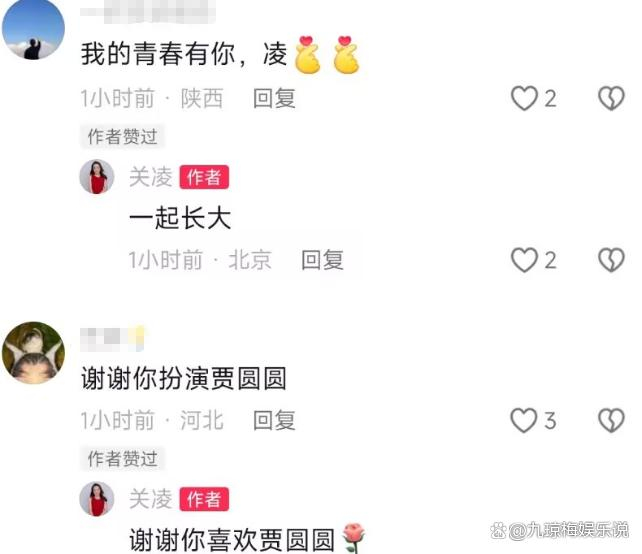Tap broken heart on 一起长大 reply
Image resolution: width=642 pixels, height=554 pixels.
tap(611, 260)
